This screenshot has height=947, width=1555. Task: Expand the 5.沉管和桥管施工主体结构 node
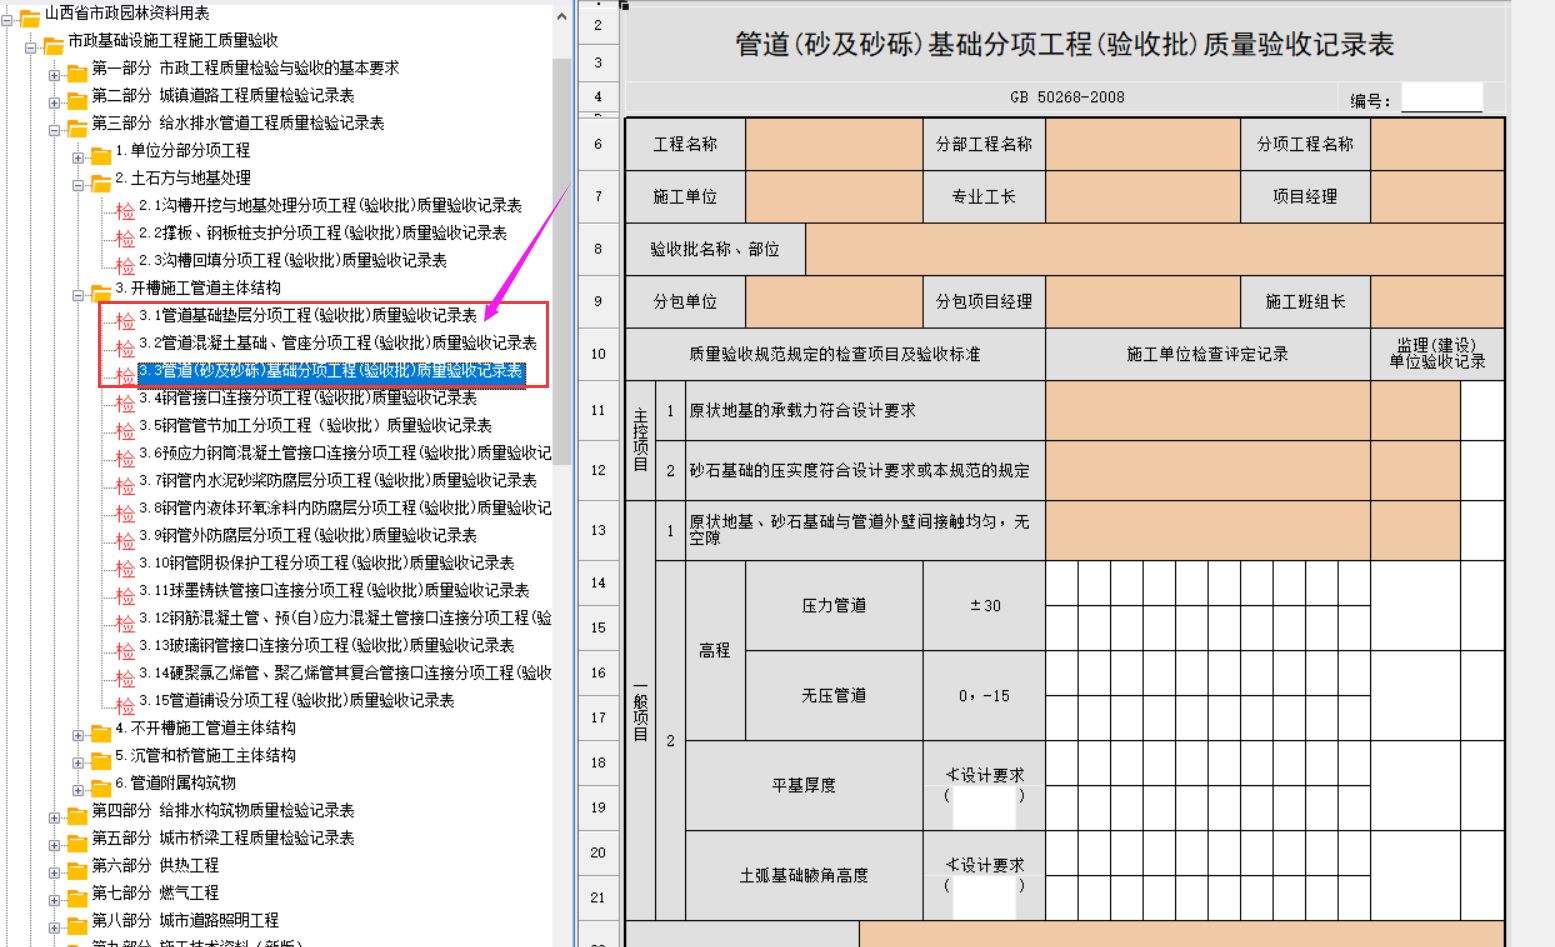pyautogui.click(x=78, y=763)
